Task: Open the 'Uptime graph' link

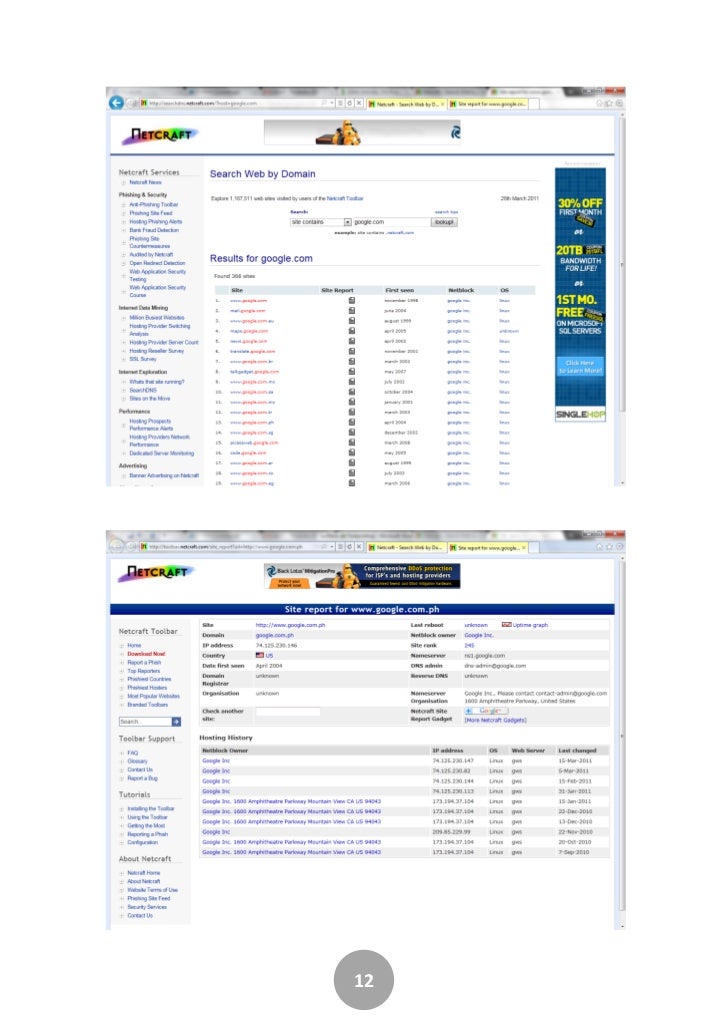Action: pos(530,625)
